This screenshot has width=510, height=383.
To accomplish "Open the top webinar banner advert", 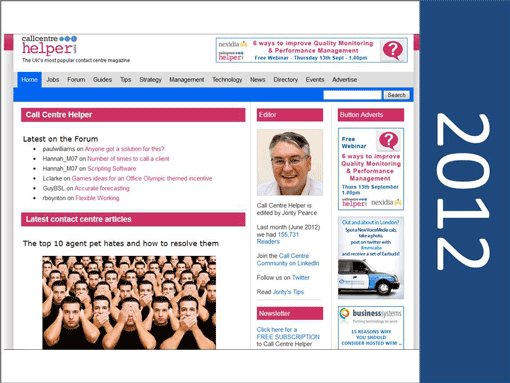I will pyautogui.click(x=311, y=50).
